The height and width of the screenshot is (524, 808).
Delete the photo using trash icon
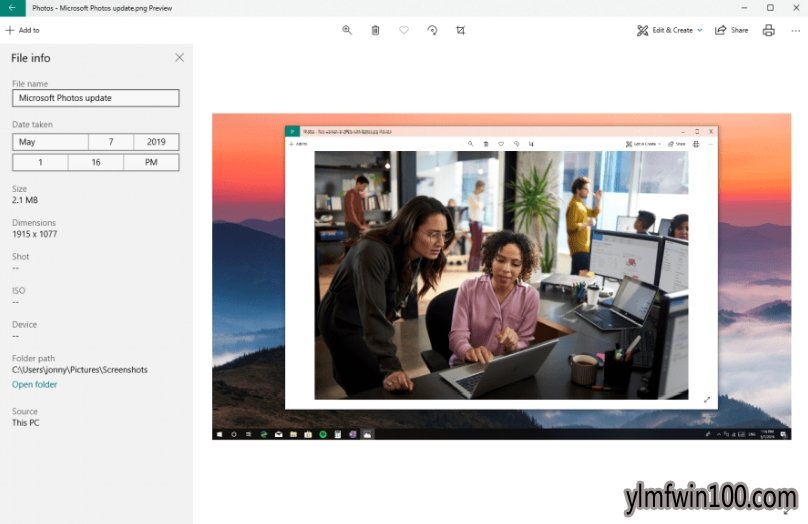376,30
